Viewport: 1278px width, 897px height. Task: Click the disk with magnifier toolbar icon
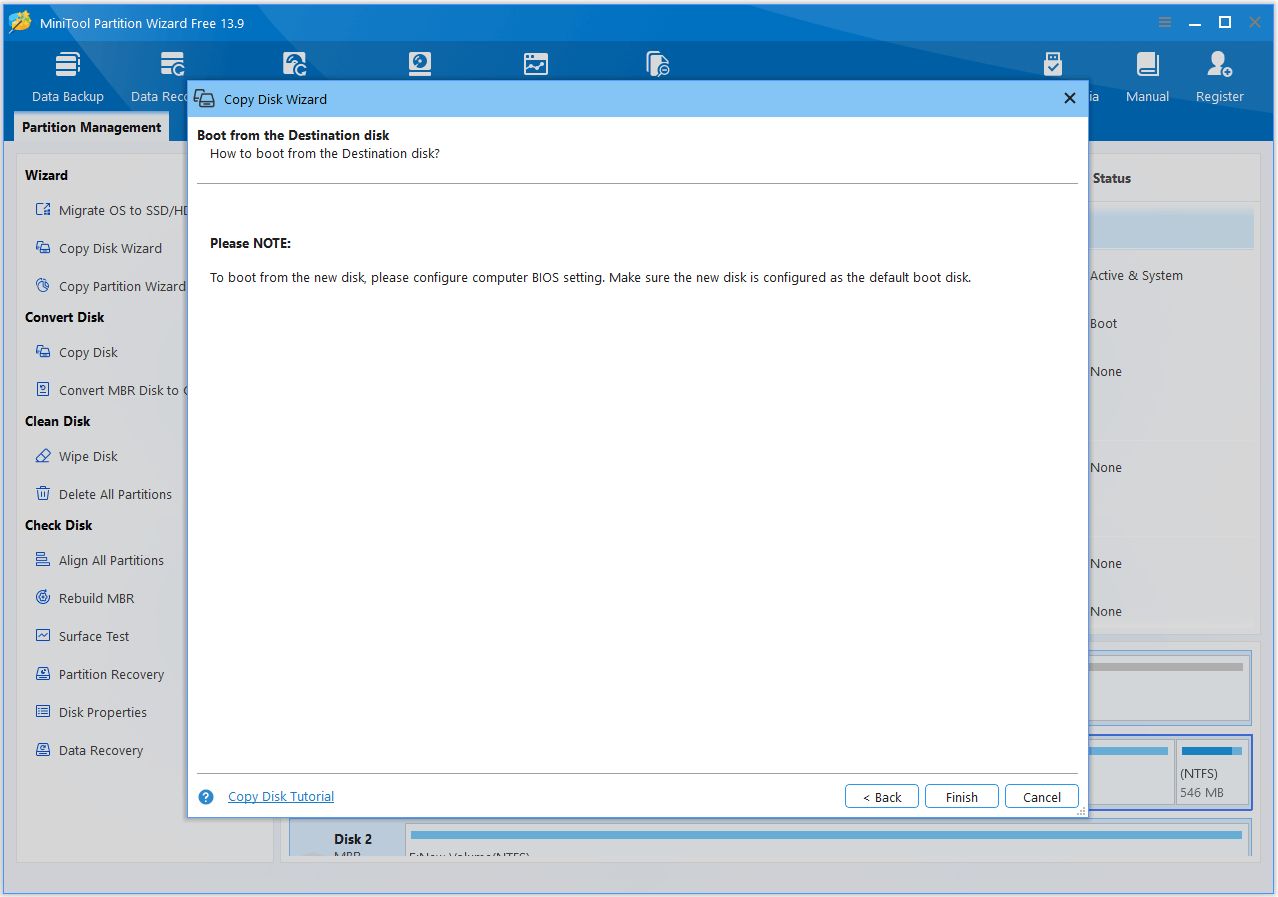(x=657, y=65)
